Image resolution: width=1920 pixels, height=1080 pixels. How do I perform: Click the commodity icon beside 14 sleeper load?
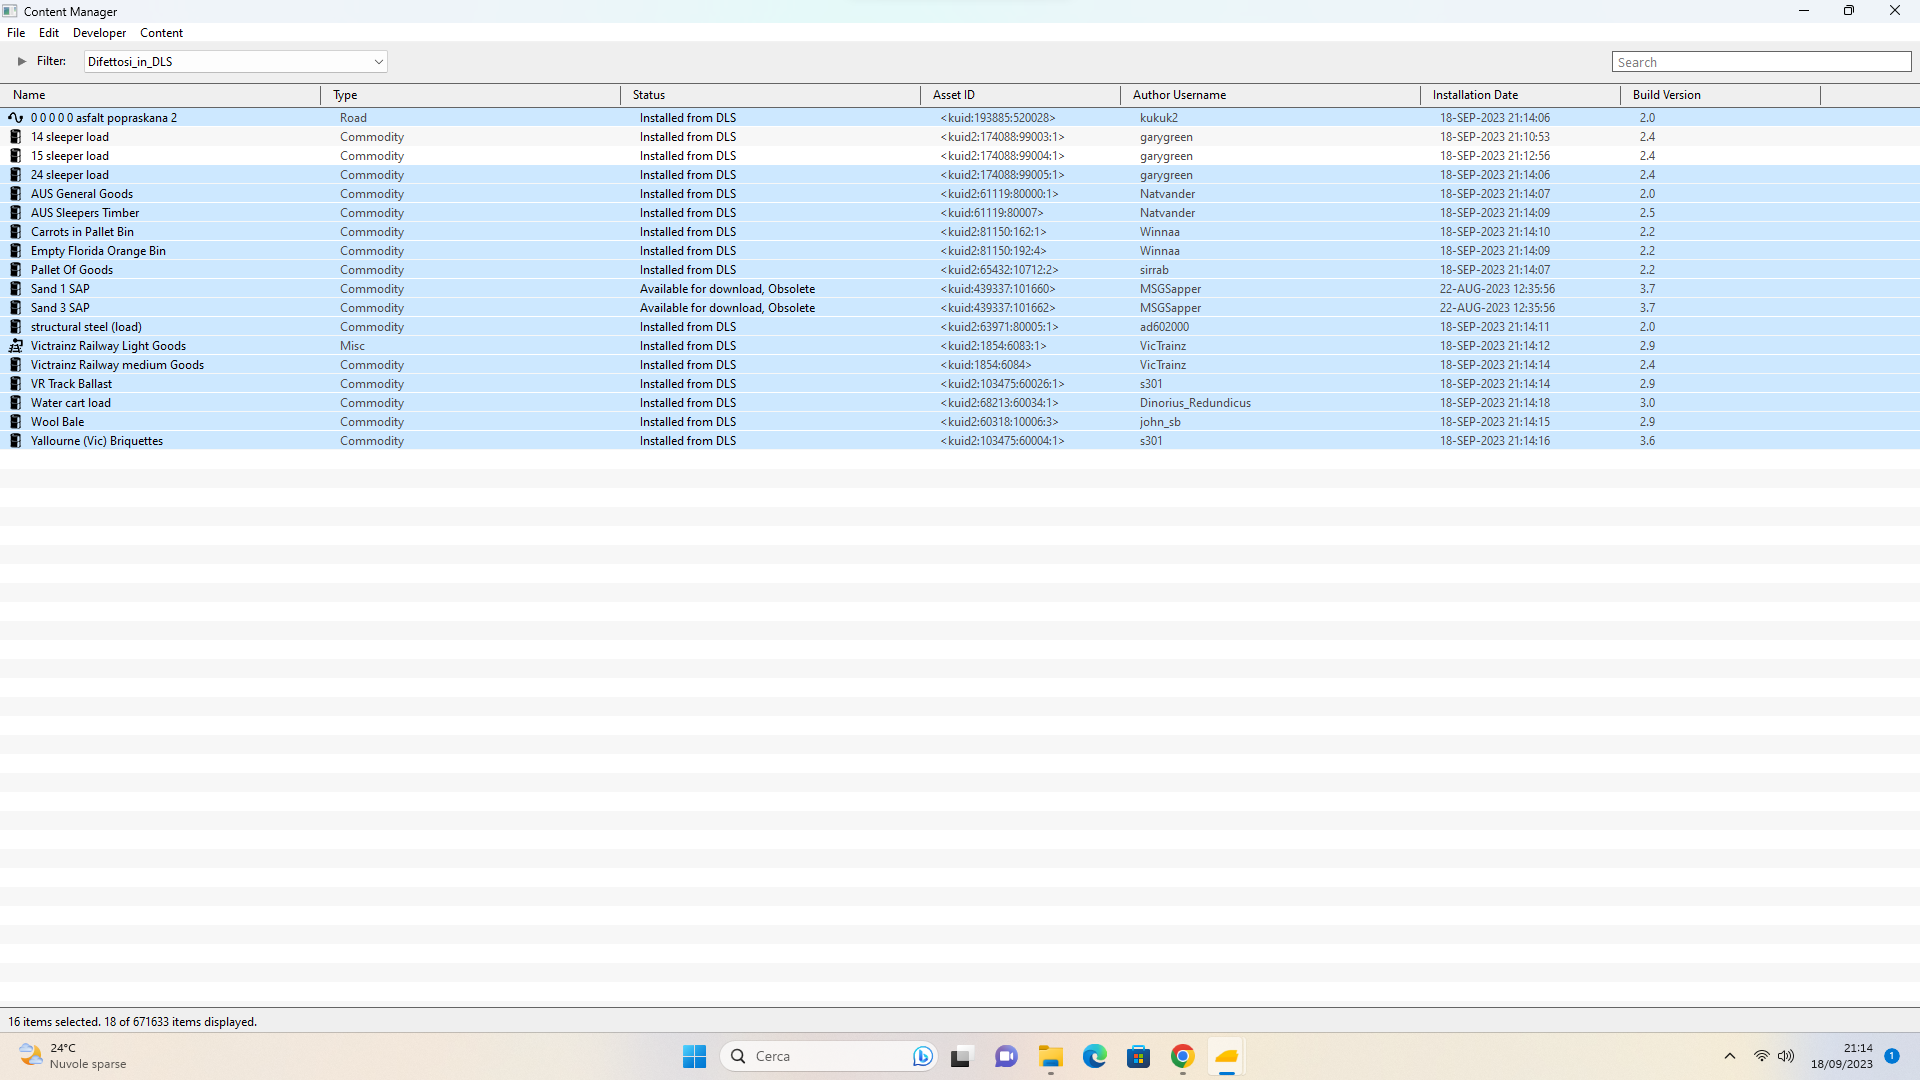click(15, 137)
